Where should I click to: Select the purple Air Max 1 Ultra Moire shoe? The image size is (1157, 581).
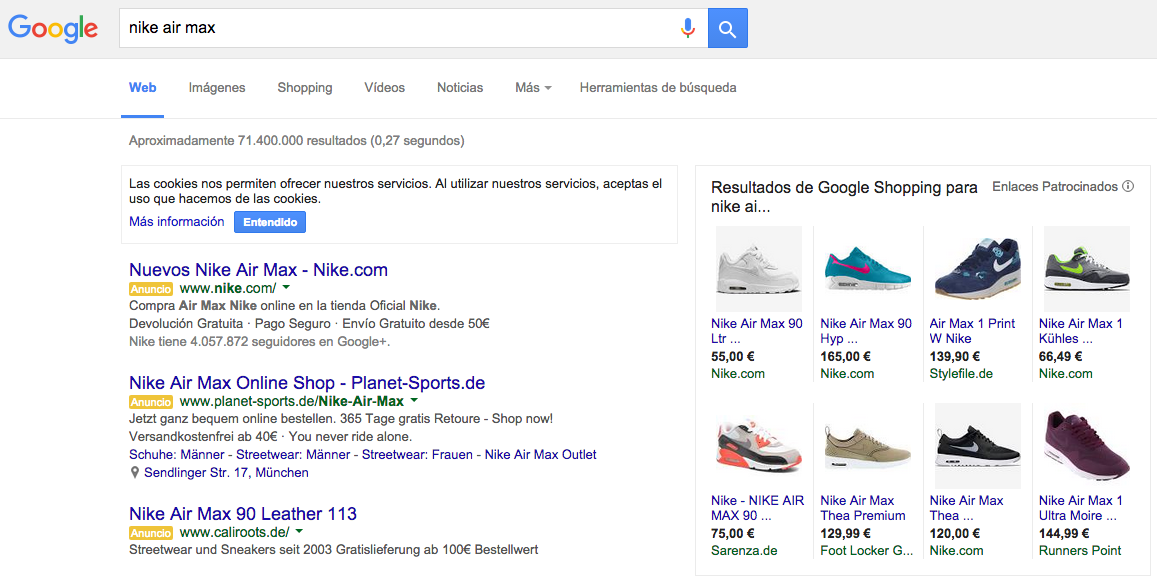[1086, 445]
